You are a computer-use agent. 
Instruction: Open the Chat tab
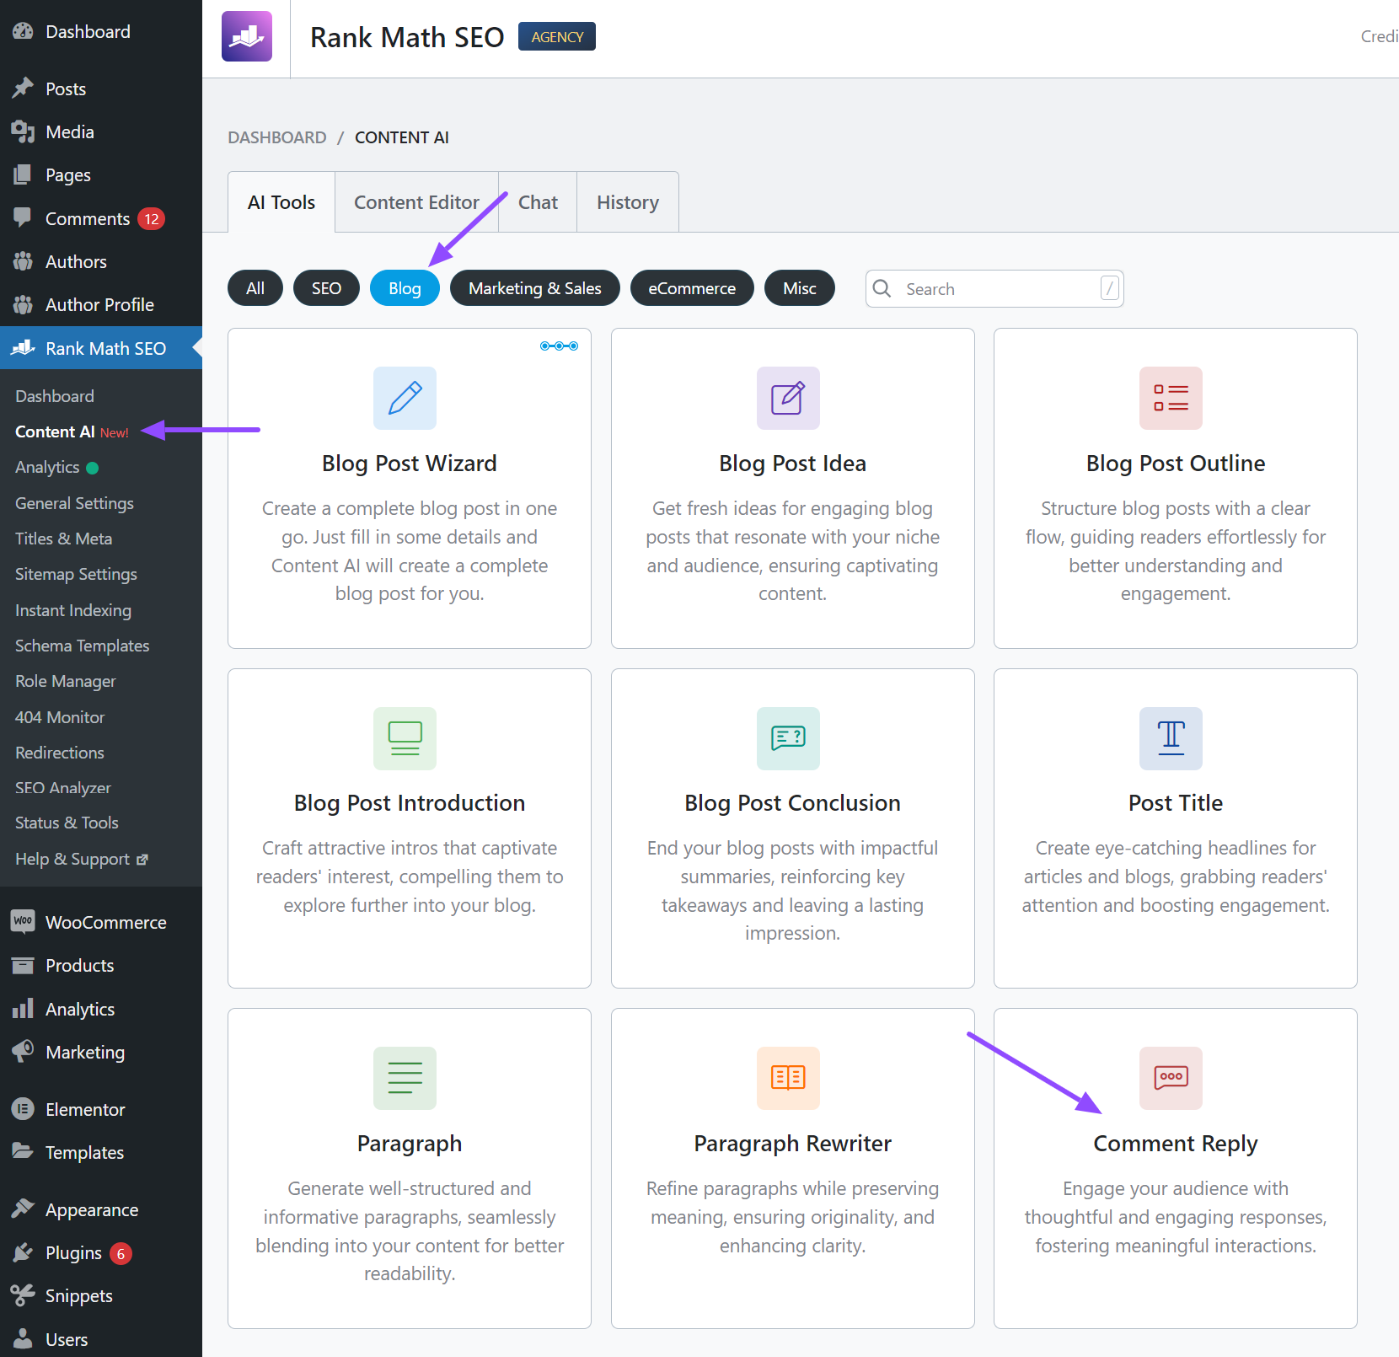(538, 202)
